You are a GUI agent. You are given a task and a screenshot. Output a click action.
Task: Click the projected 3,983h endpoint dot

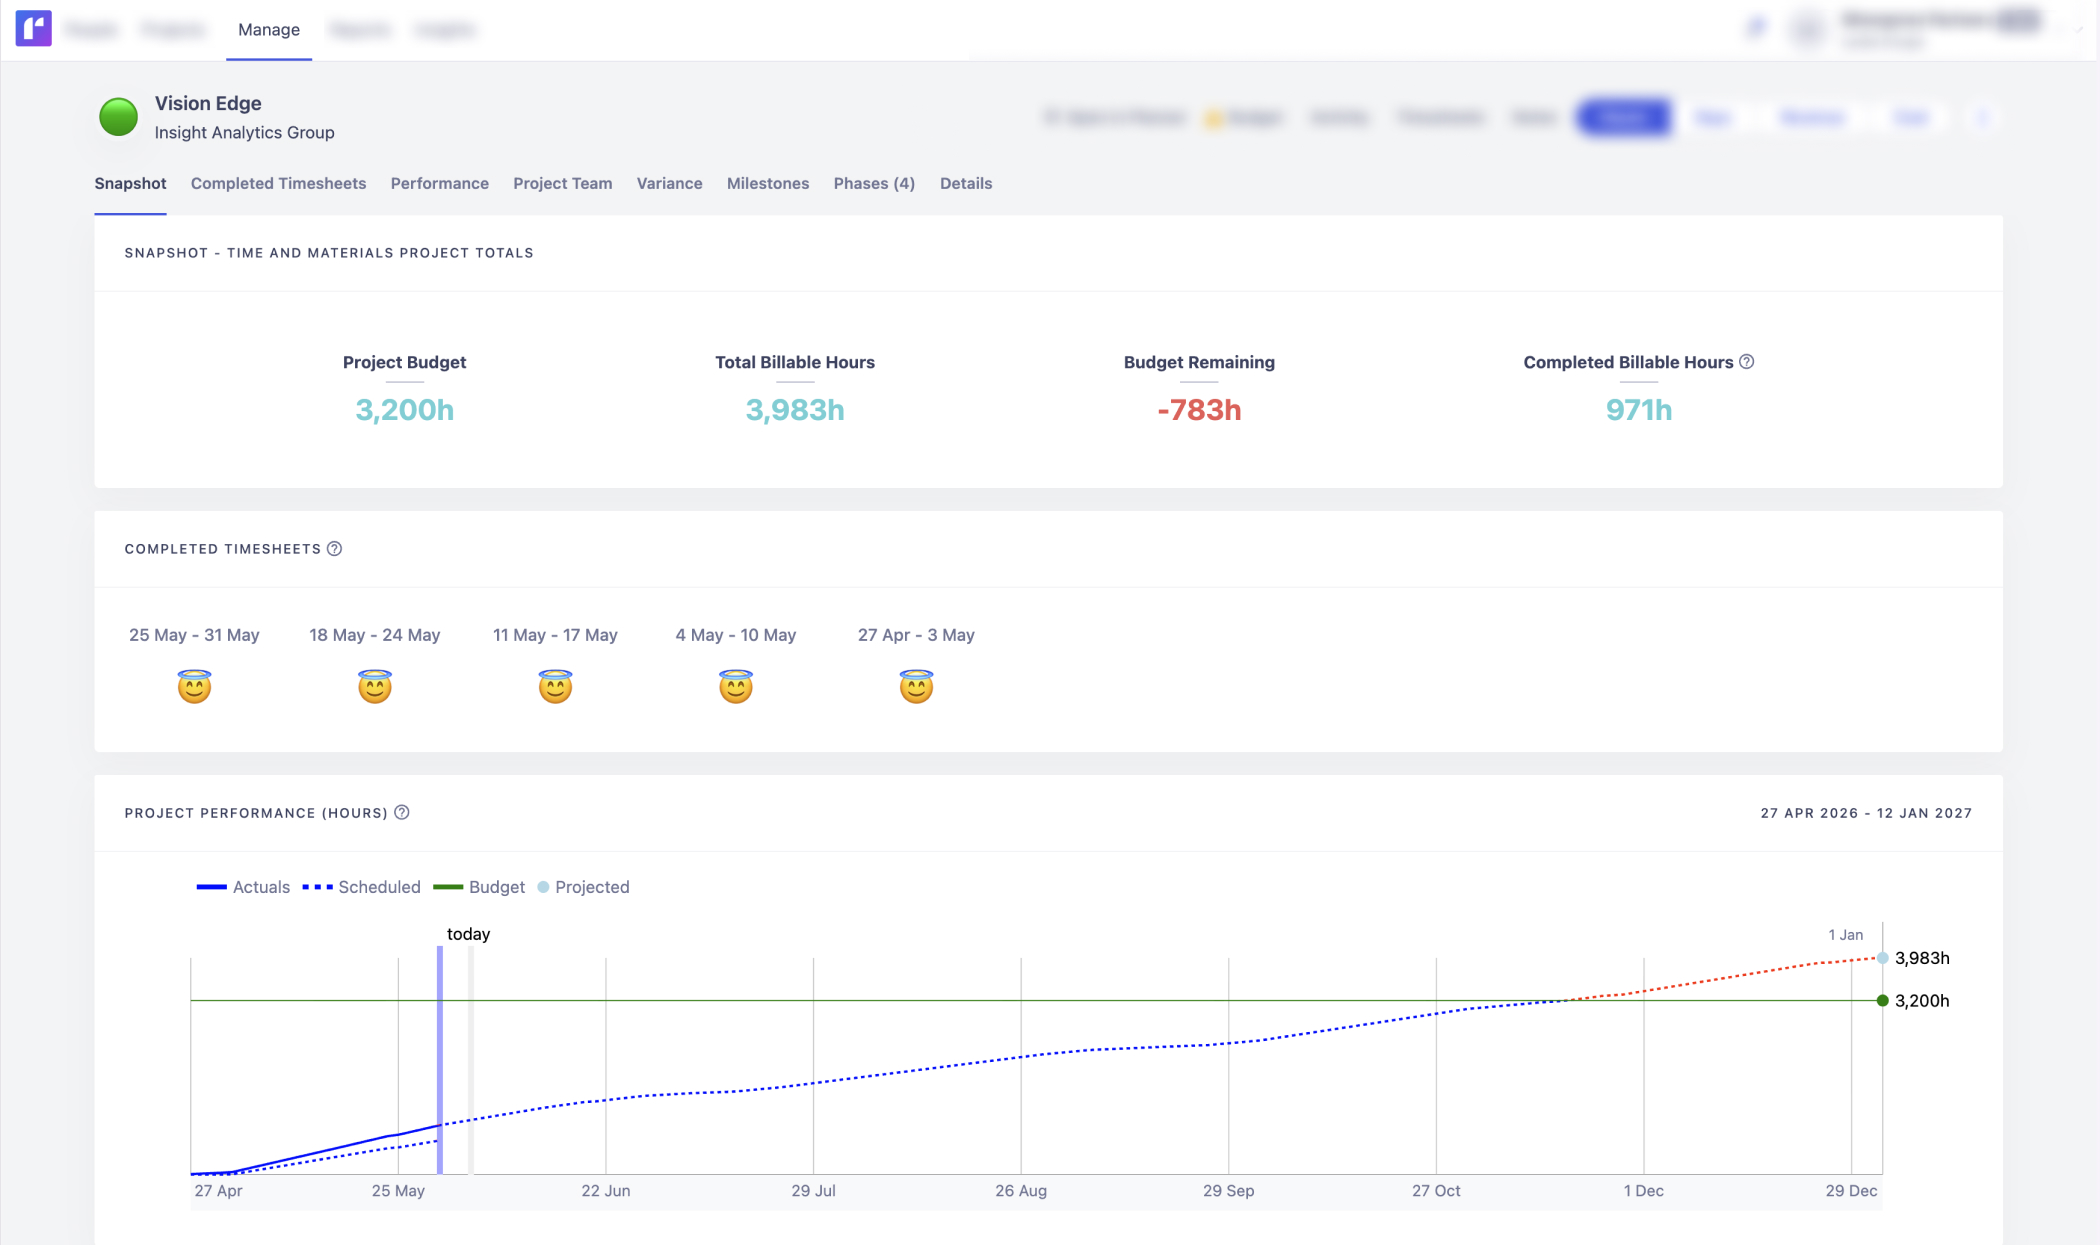coord(1883,958)
